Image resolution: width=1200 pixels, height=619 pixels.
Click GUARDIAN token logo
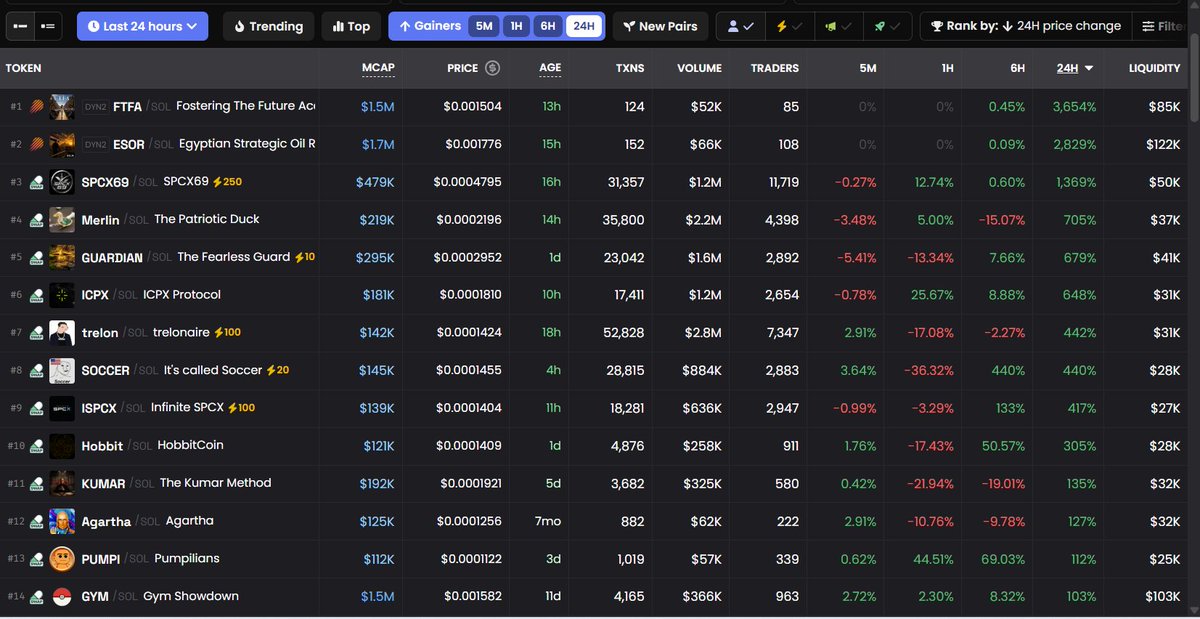point(62,257)
